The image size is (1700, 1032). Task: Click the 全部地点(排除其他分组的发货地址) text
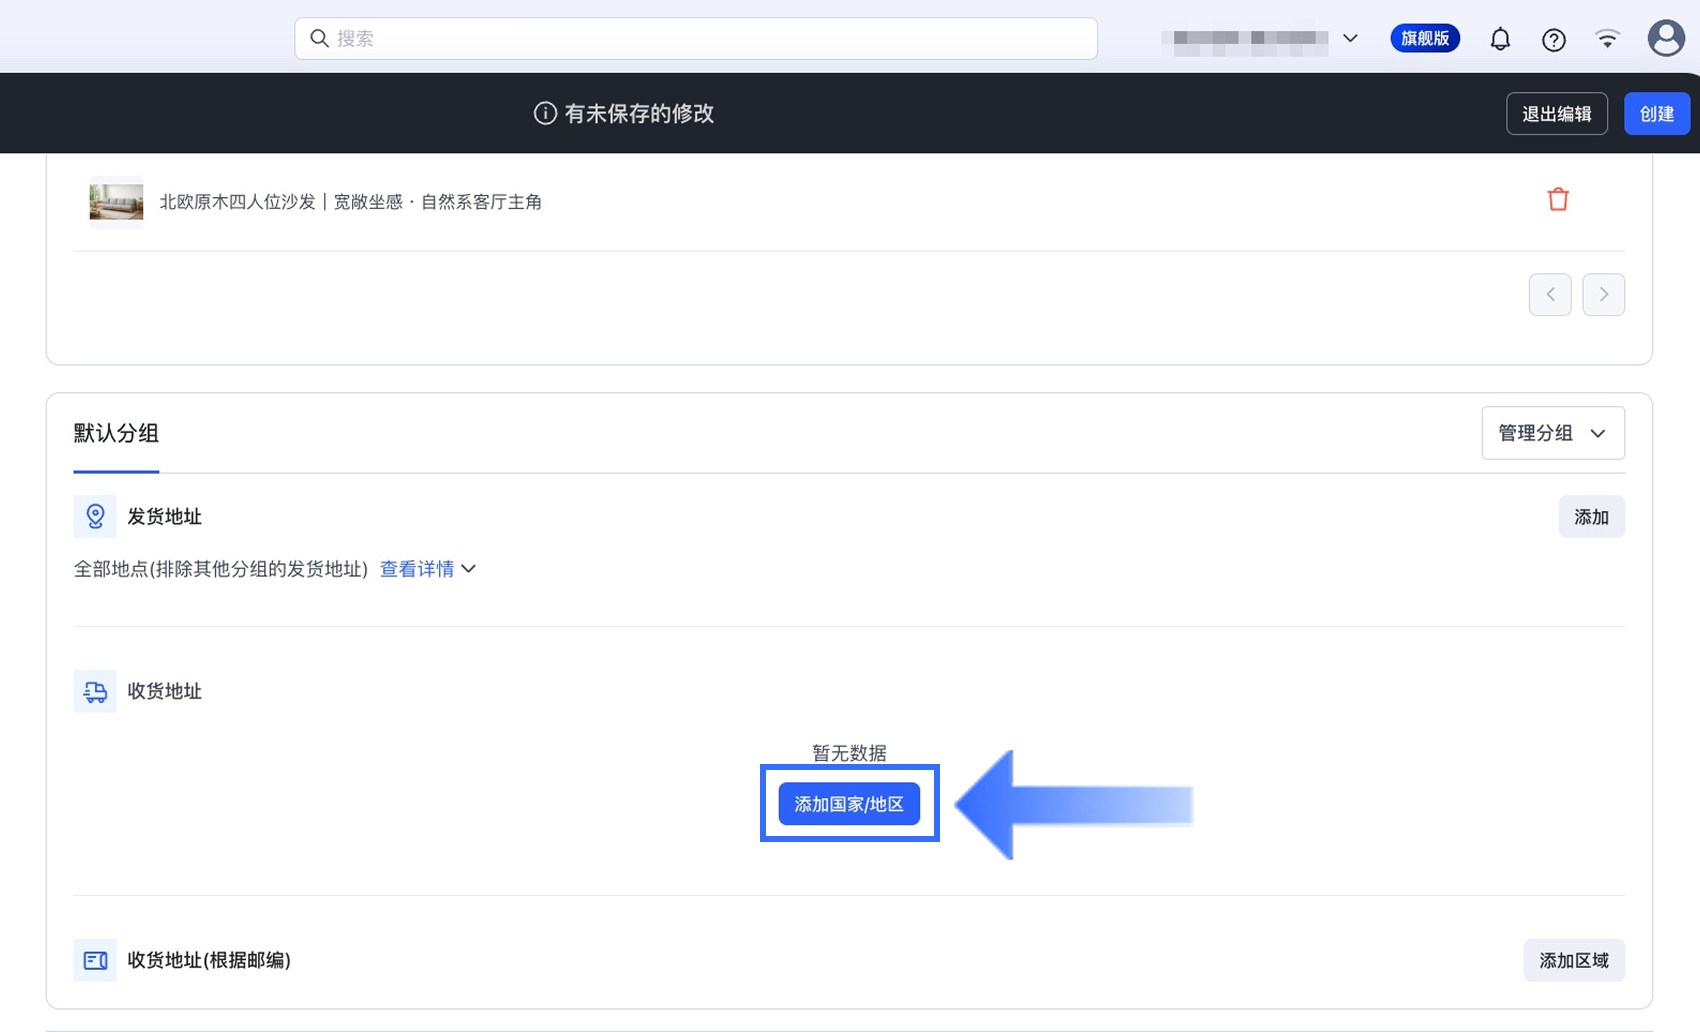click(x=221, y=569)
